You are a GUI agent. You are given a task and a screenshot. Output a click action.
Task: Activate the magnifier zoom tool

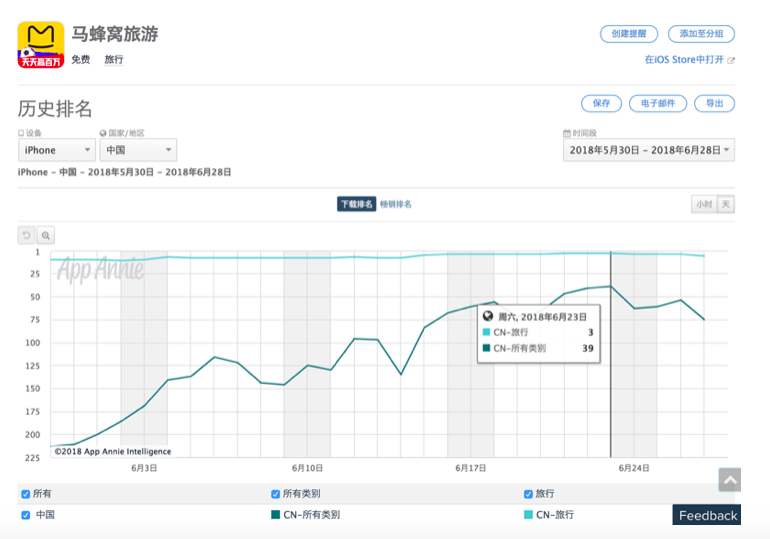click(x=46, y=235)
